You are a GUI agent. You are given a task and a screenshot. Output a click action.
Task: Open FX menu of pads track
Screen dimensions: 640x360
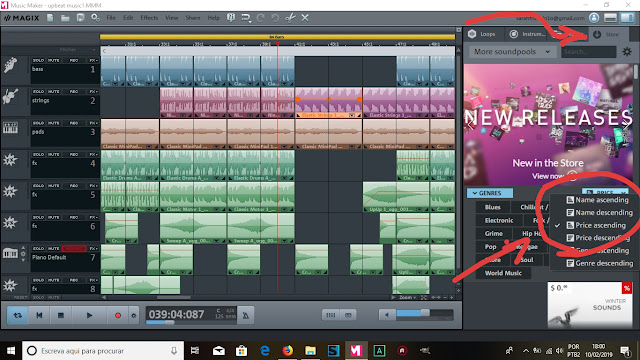pos(93,123)
